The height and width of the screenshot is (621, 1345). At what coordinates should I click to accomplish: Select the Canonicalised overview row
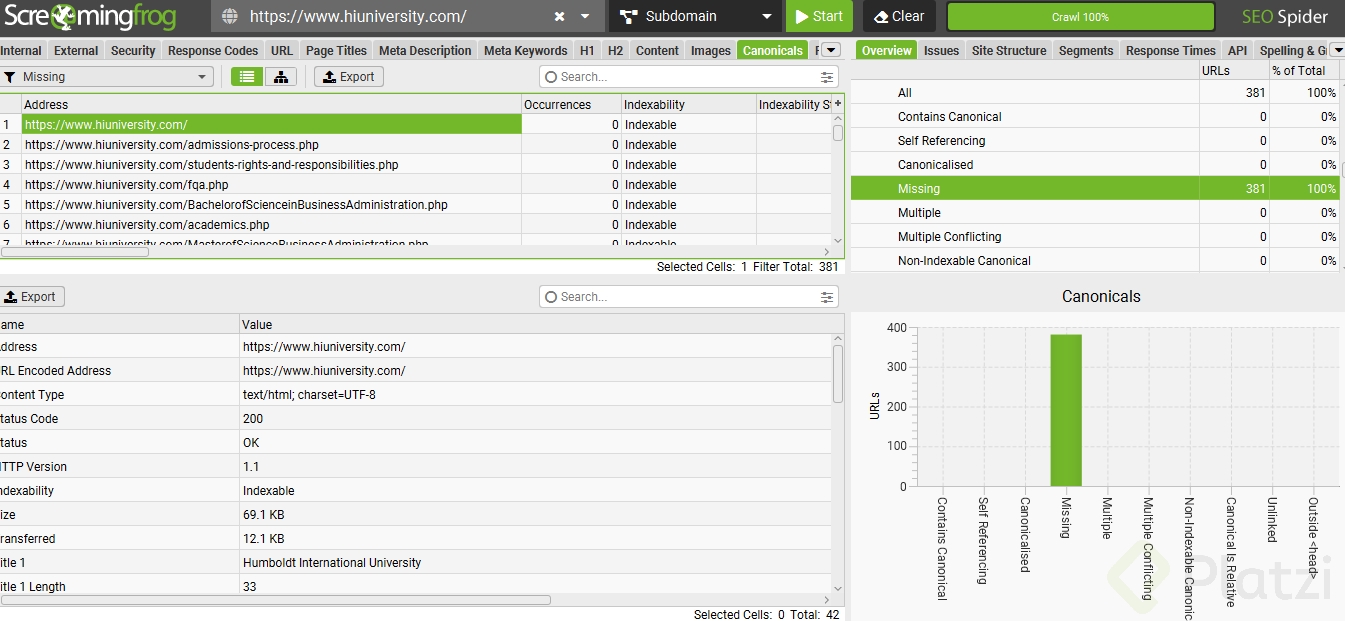point(1095,165)
